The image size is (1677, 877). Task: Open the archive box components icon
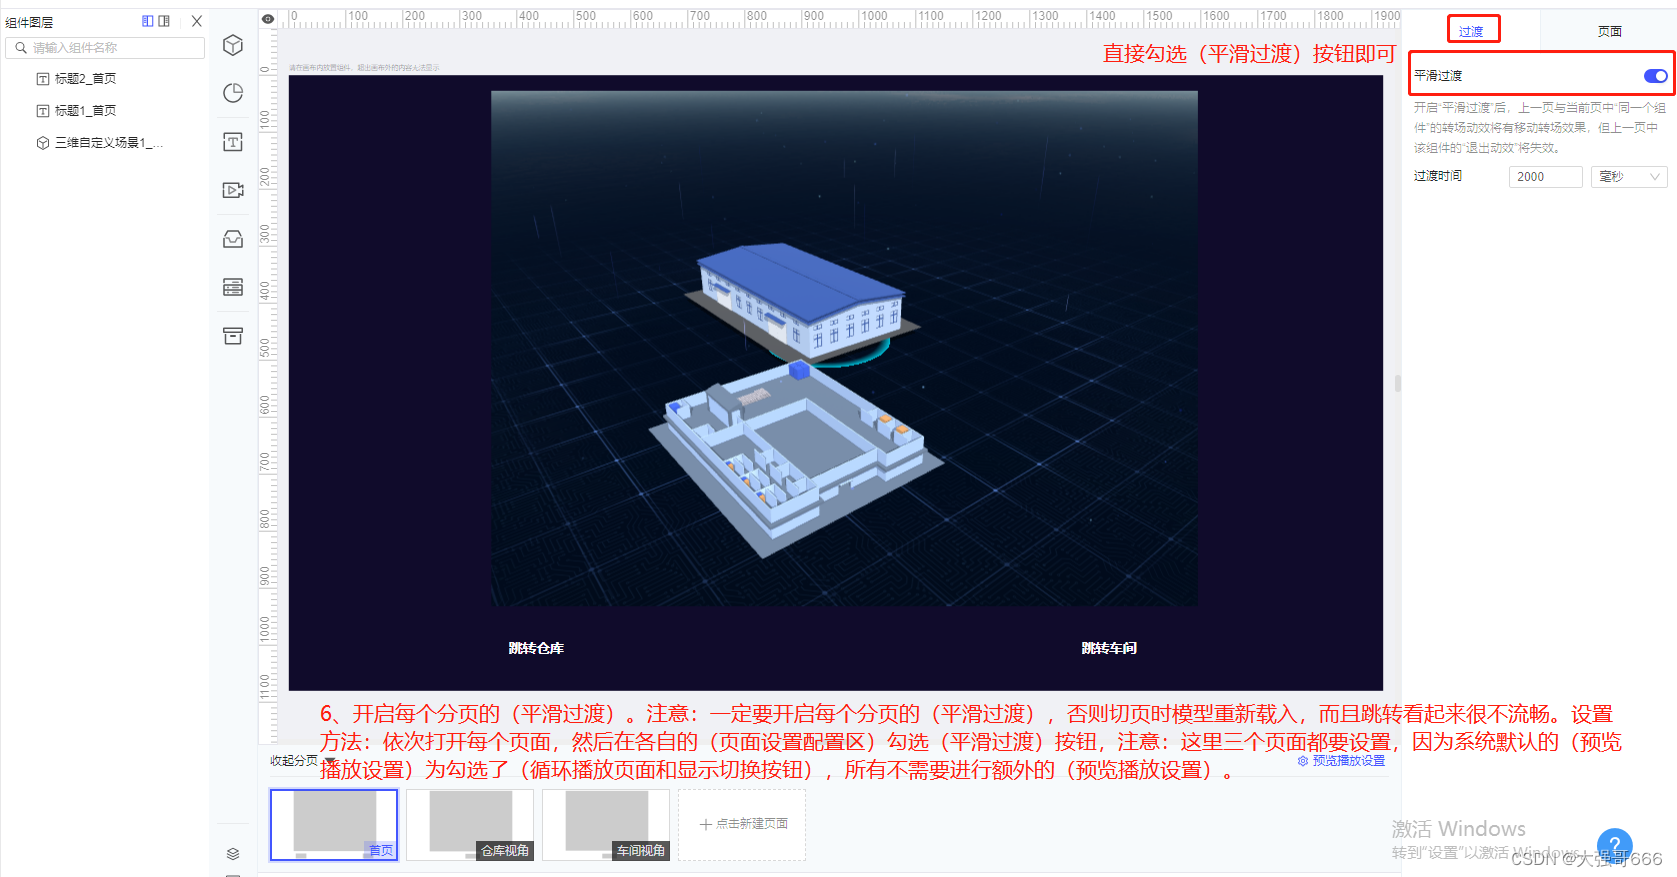pyautogui.click(x=233, y=336)
